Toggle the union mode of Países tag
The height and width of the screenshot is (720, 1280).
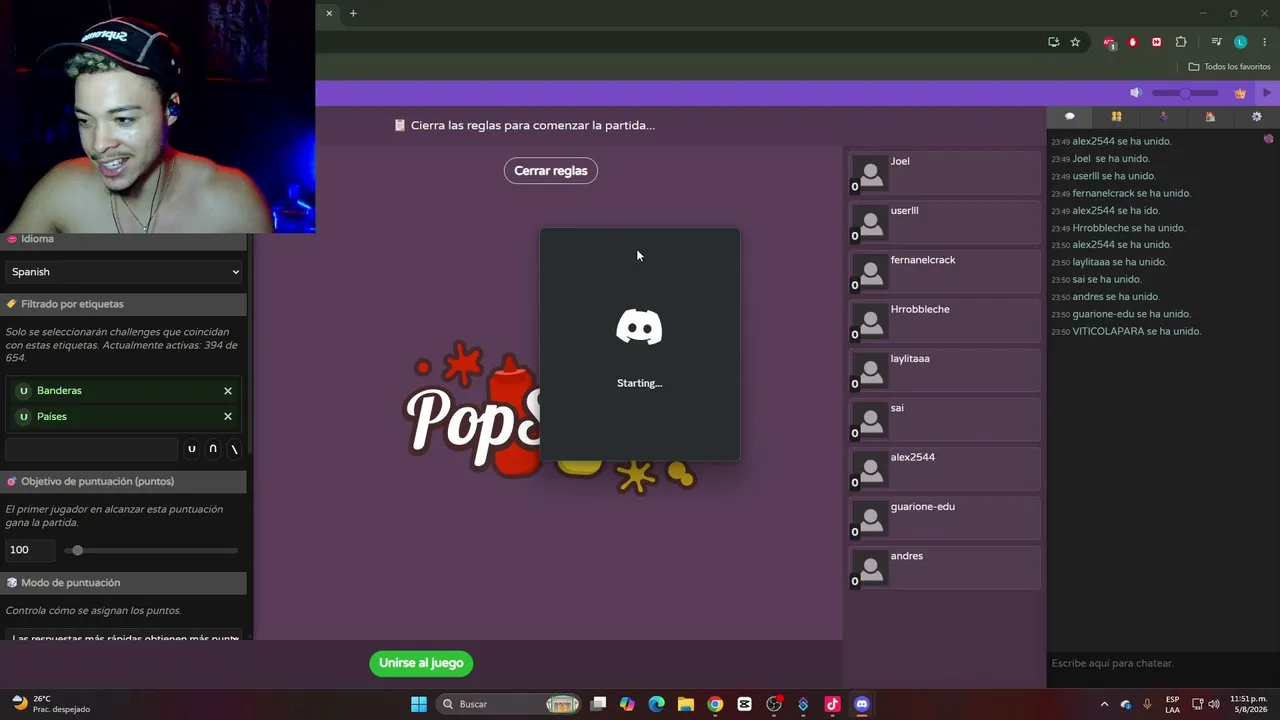[24, 417]
